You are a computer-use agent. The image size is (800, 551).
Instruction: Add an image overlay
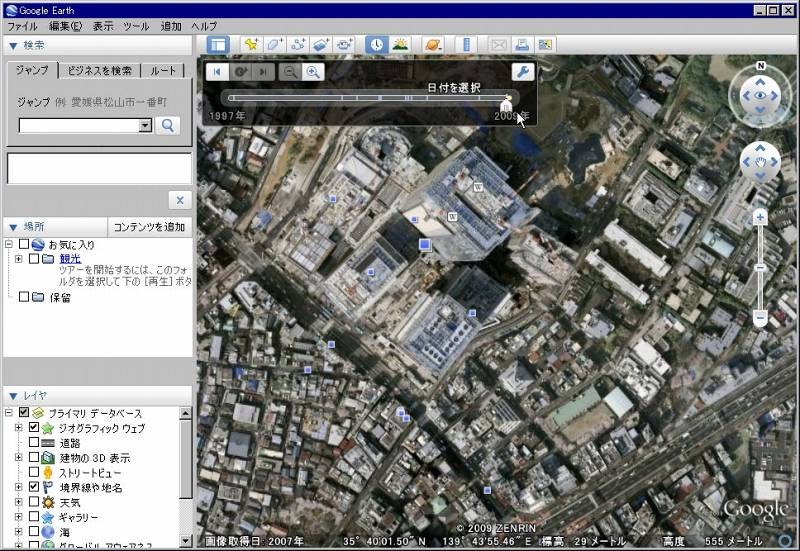coord(321,45)
